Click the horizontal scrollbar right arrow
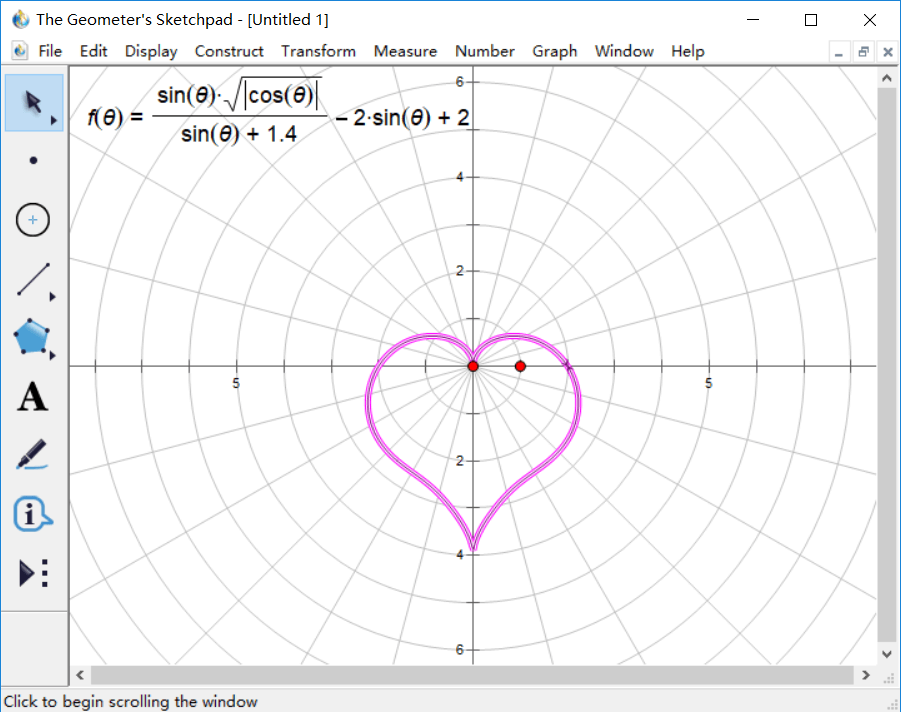The image size is (901, 712). (x=867, y=675)
